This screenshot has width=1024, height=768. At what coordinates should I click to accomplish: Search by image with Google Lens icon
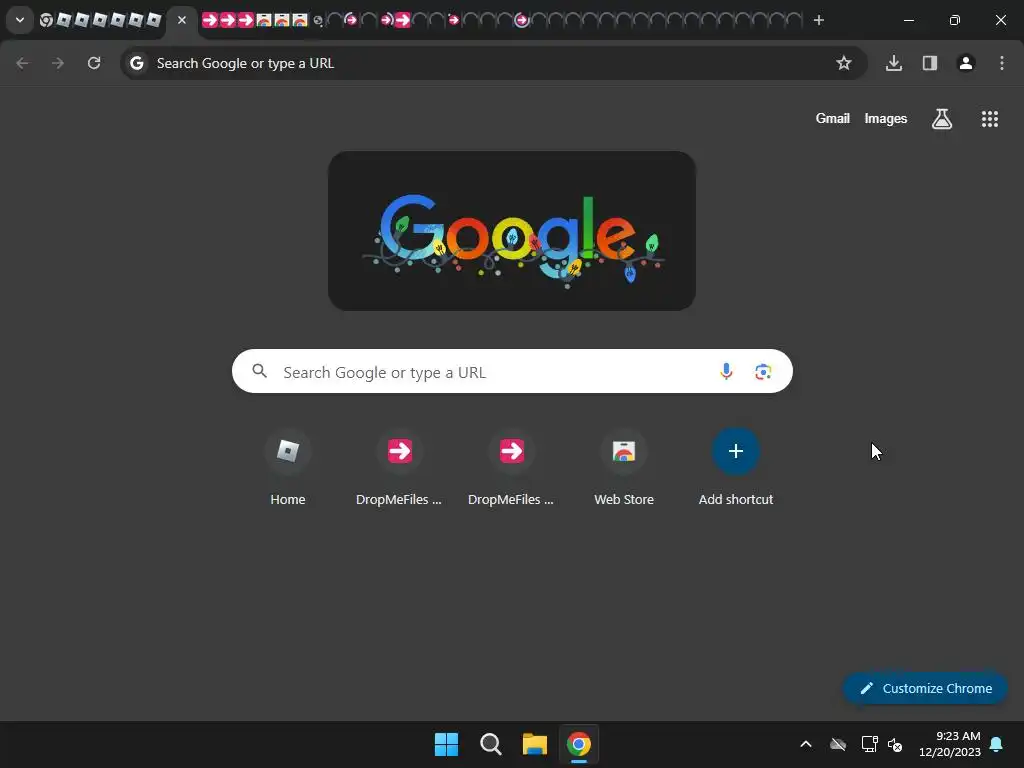point(763,372)
